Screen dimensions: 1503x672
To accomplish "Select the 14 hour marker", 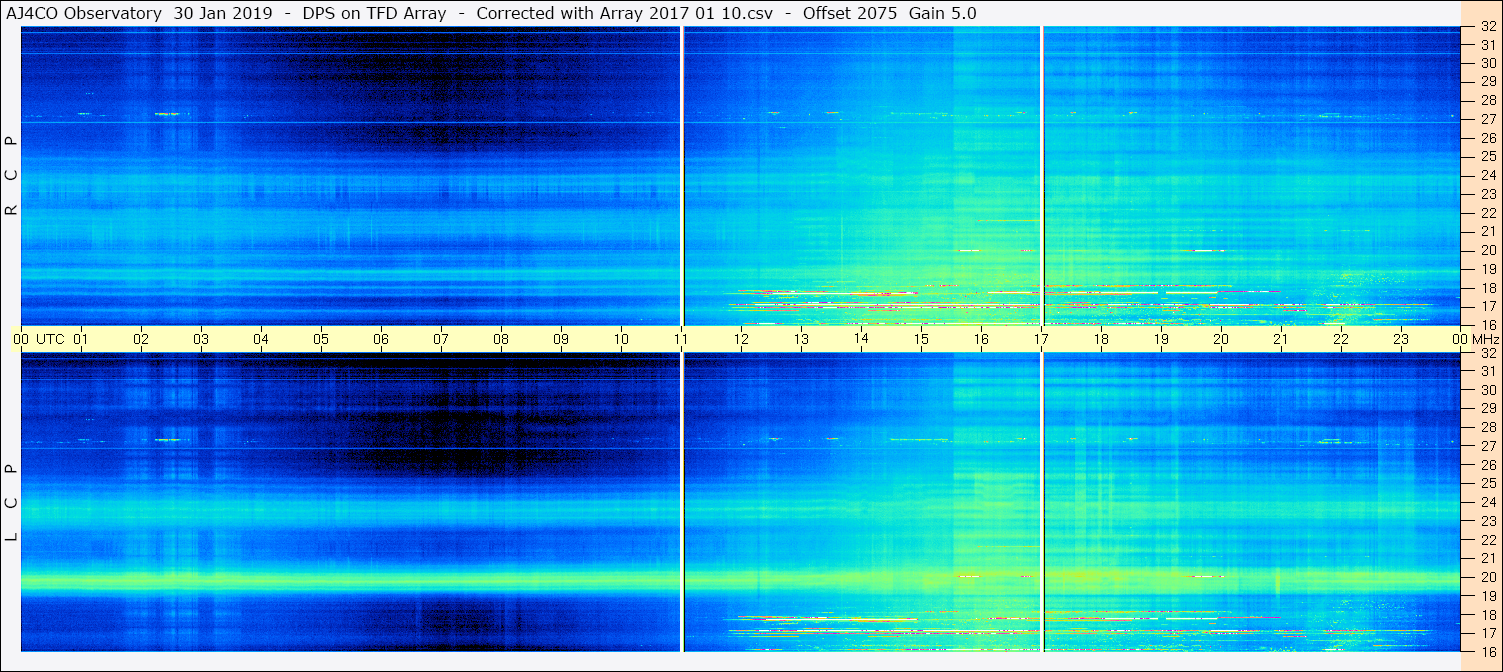I will pyautogui.click(x=861, y=339).
